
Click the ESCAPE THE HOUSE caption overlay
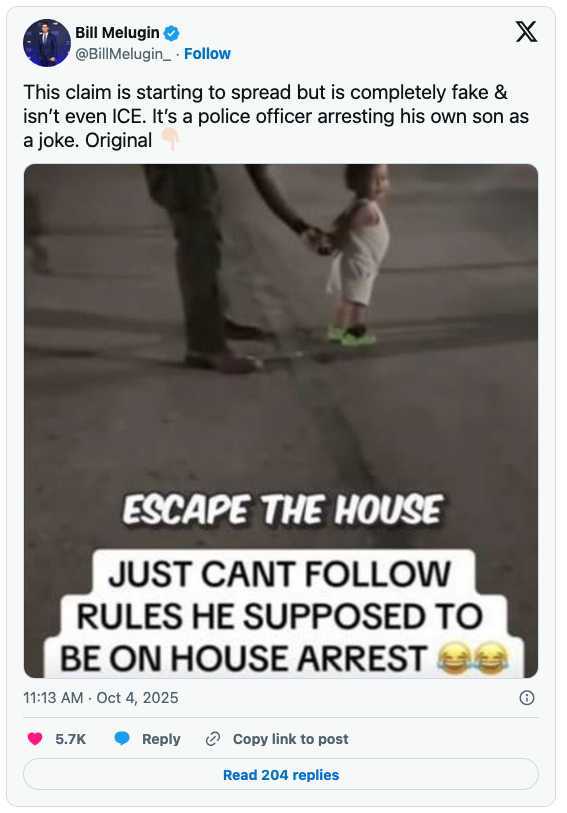pos(284,510)
